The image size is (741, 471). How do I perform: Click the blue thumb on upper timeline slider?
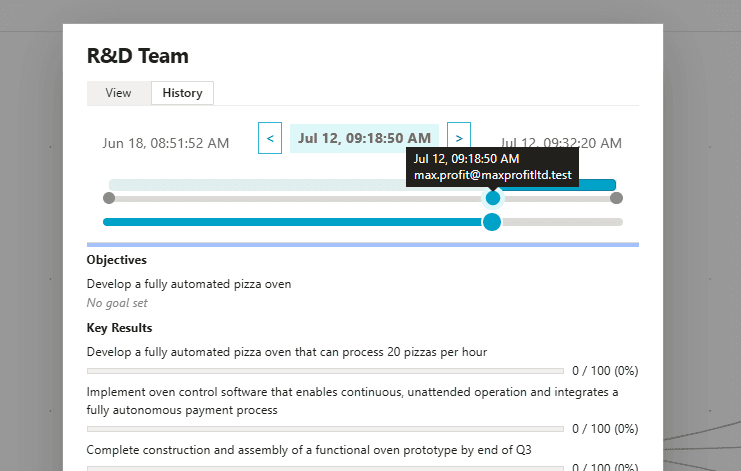click(492, 198)
